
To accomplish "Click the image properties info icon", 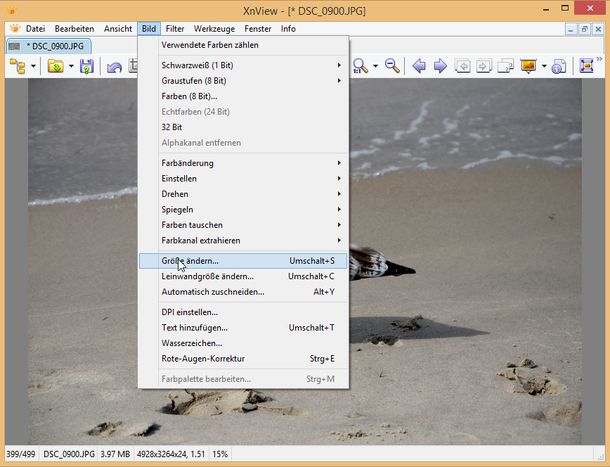I will [x=558, y=66].
